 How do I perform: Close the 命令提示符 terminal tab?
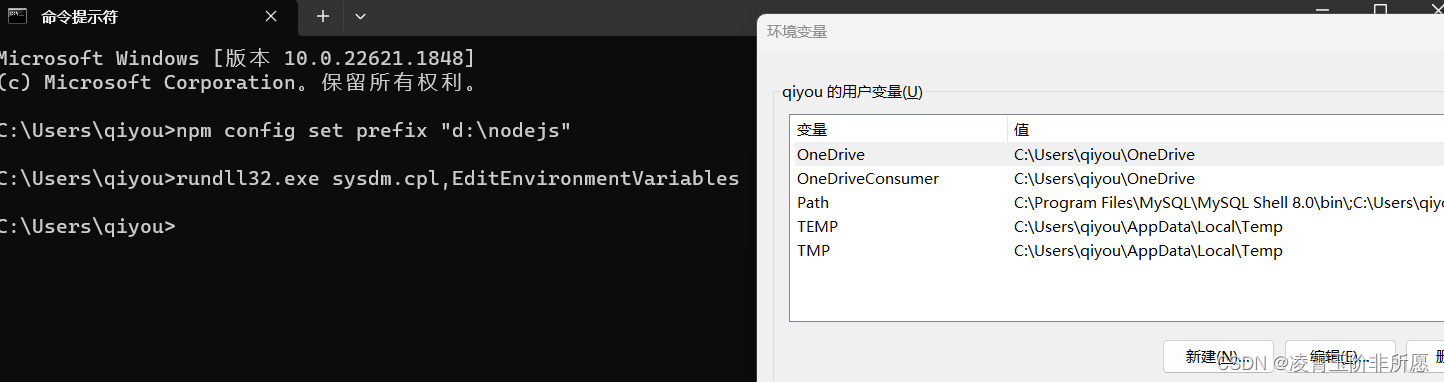coord(271,17)
